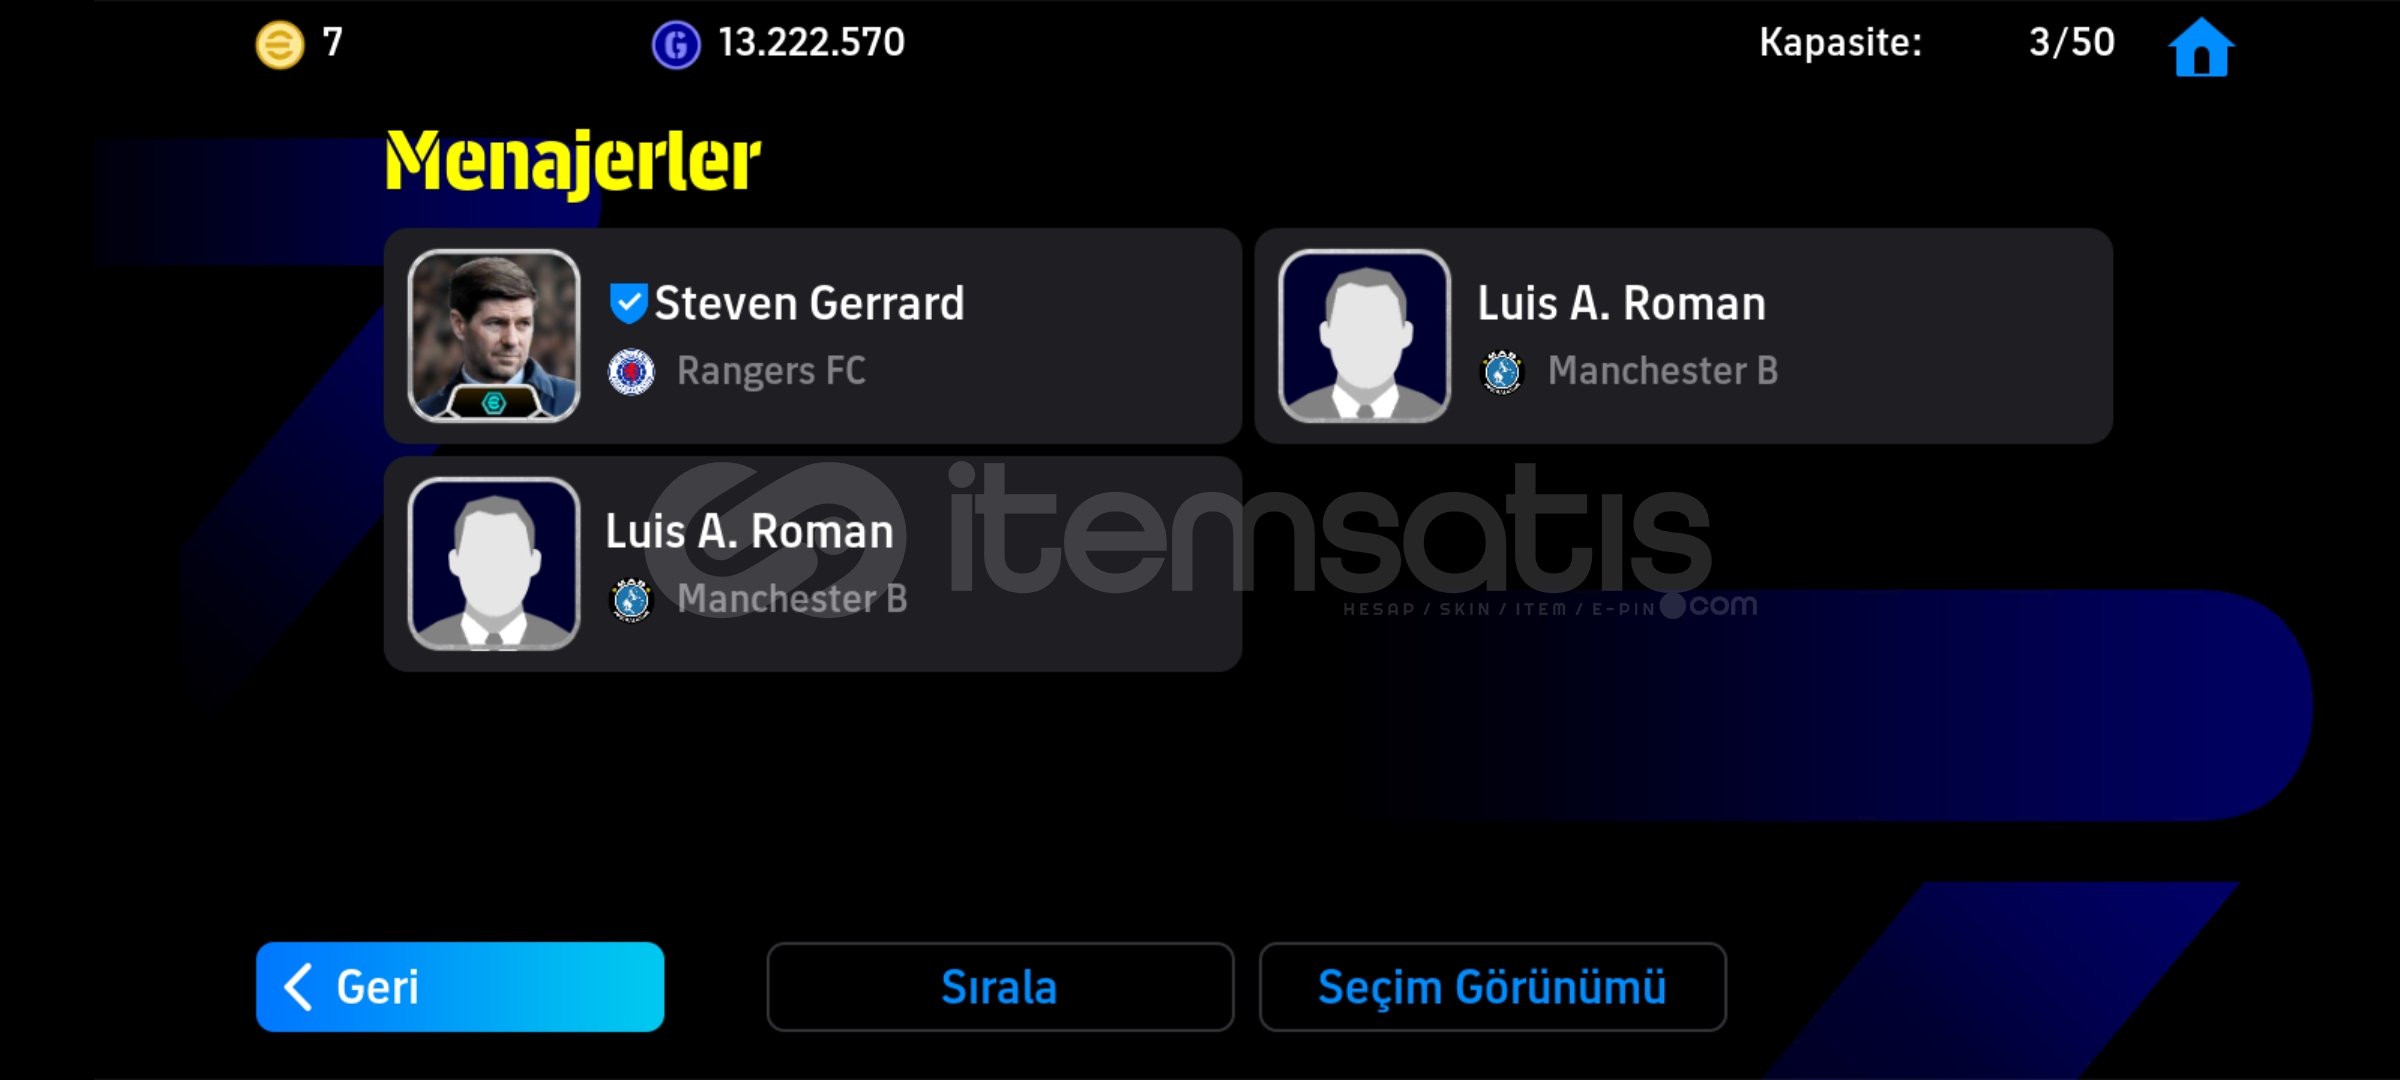Select the Steven Gerrard manager card
This screenshot has height=1080, width=2400.
(x=813, y=336)
